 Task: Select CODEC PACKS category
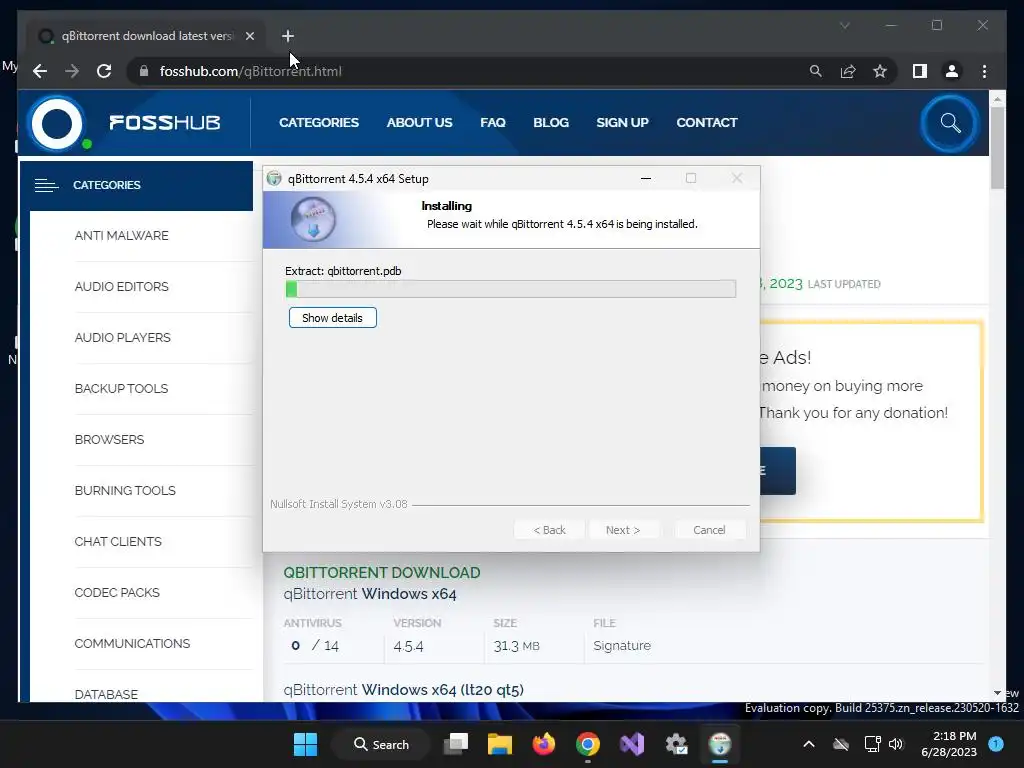[x=117, y=592]
